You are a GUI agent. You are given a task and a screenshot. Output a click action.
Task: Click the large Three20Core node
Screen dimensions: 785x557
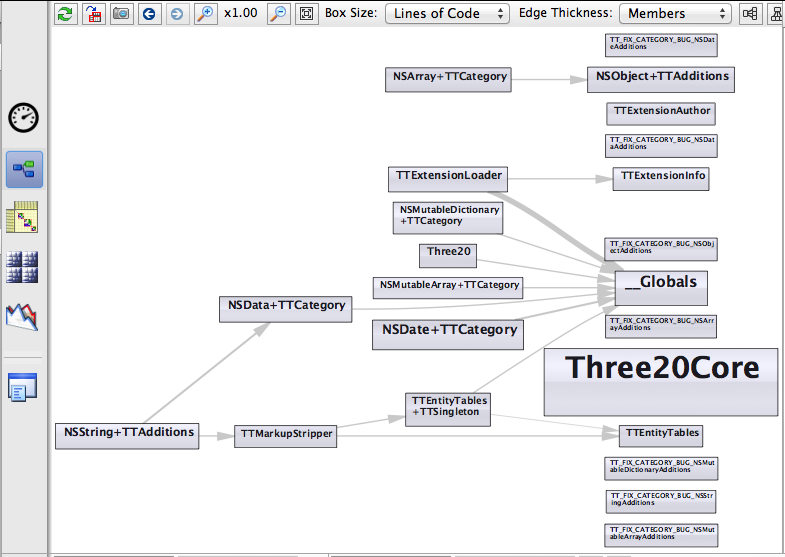(661, 382)
